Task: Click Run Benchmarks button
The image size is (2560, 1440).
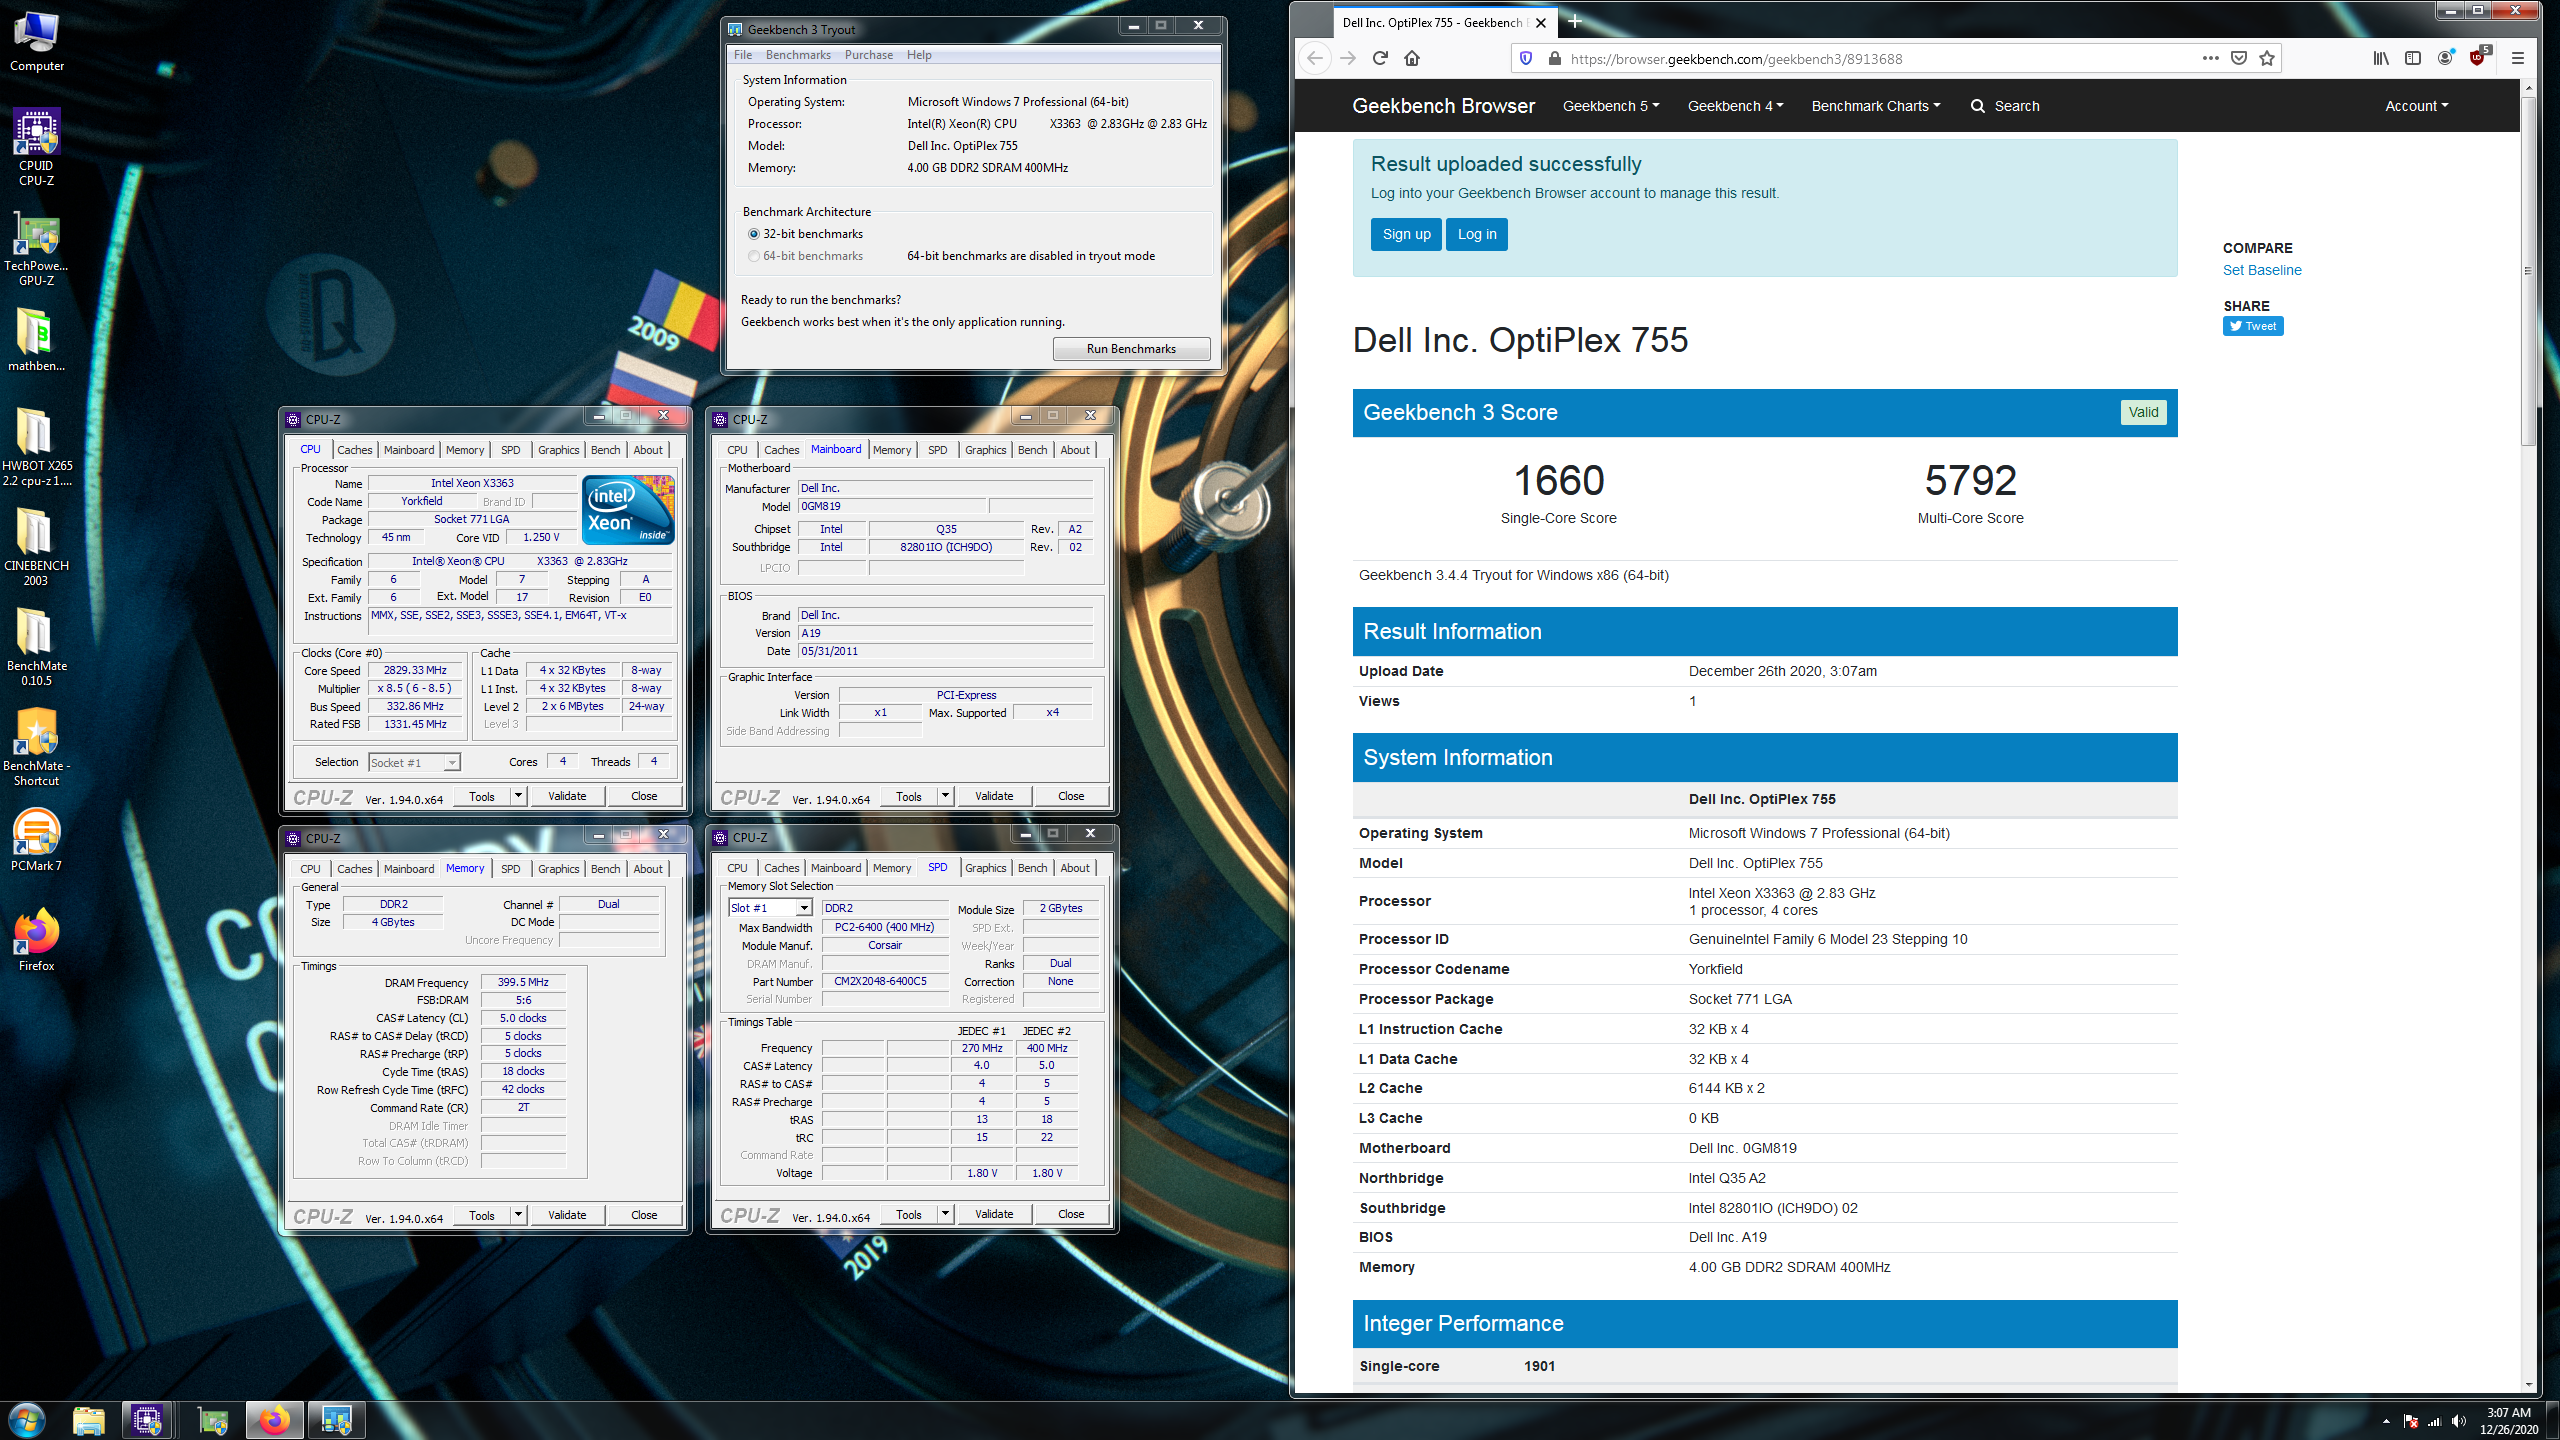Action: pyautogui.click(x=1131, y=349)
